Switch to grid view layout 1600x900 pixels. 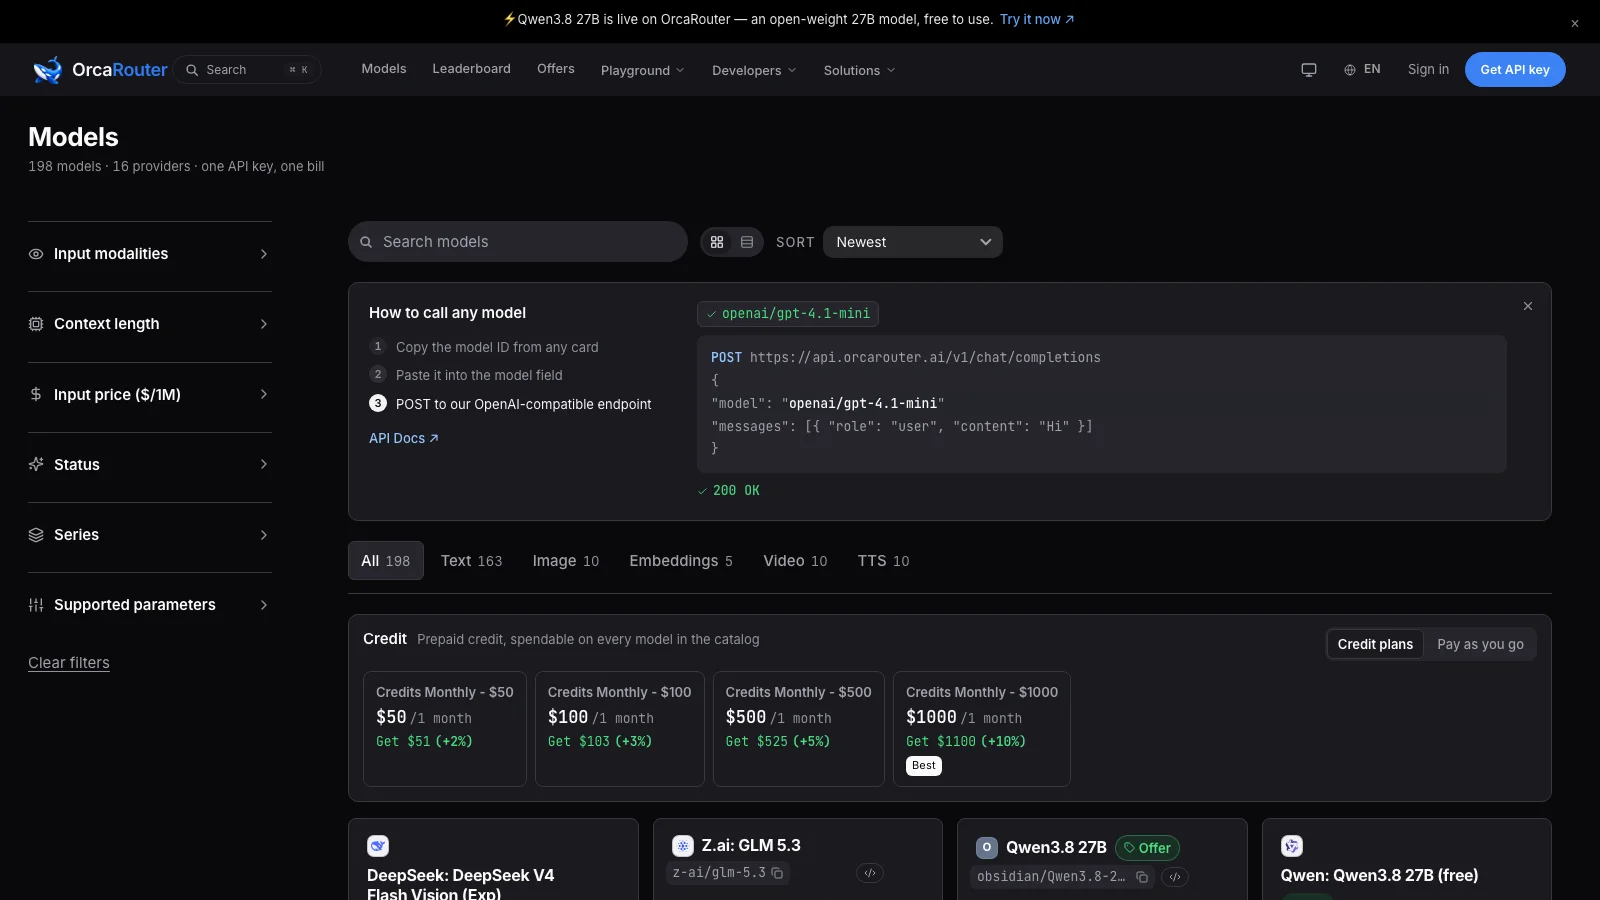717,242
